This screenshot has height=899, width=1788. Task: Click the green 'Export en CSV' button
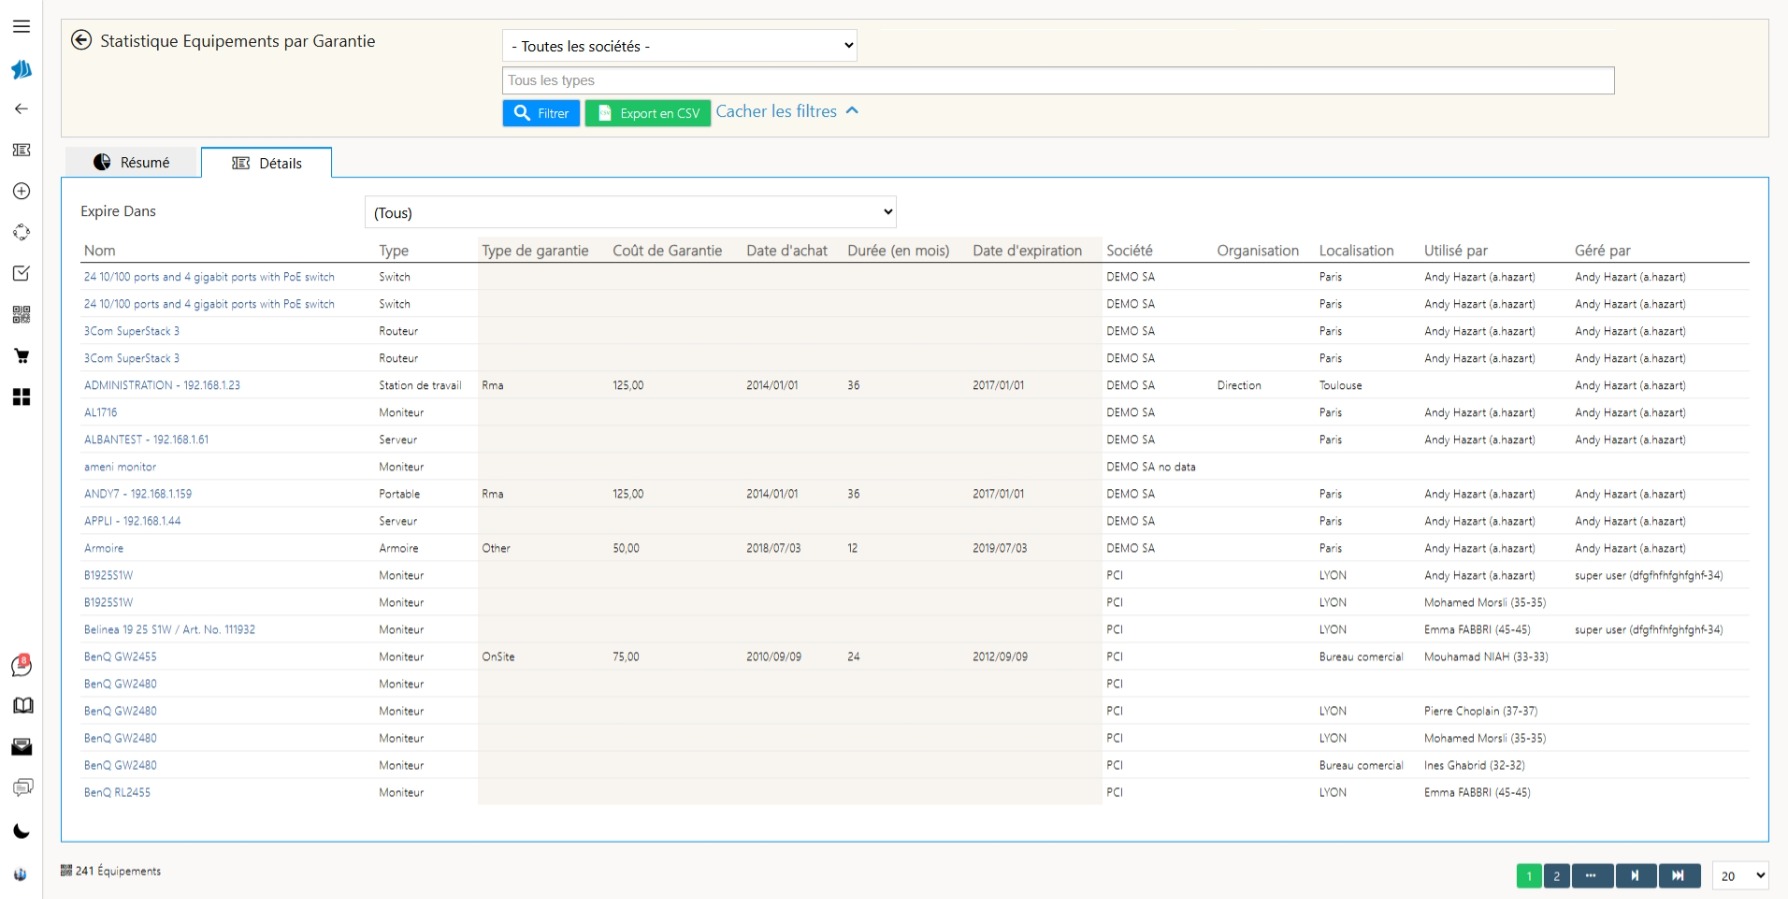tap(647, 113)
